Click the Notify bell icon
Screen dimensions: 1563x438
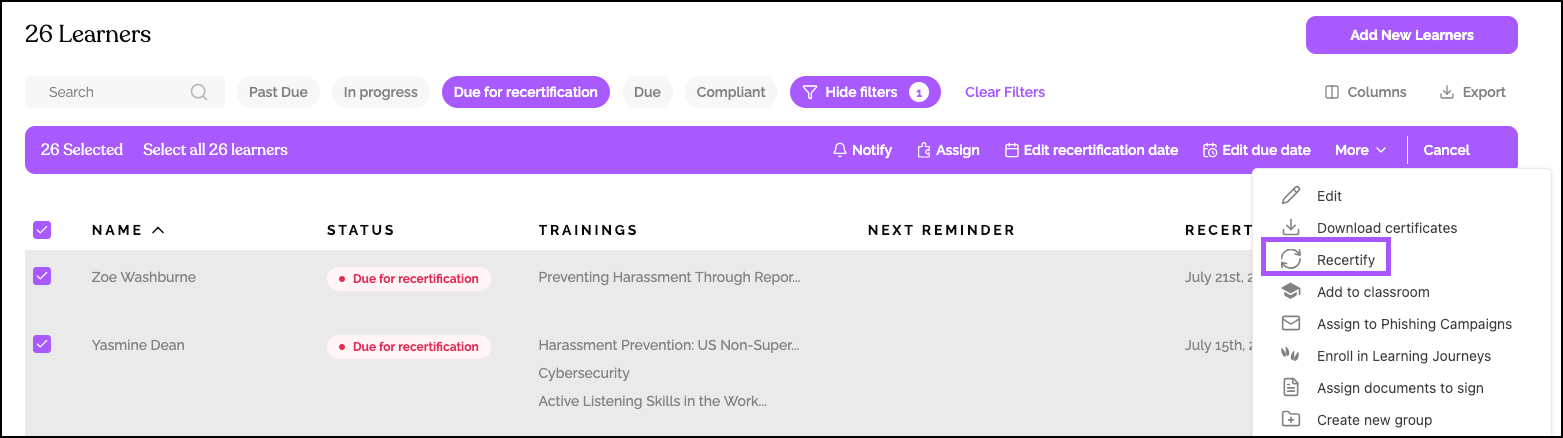(840, 150)
